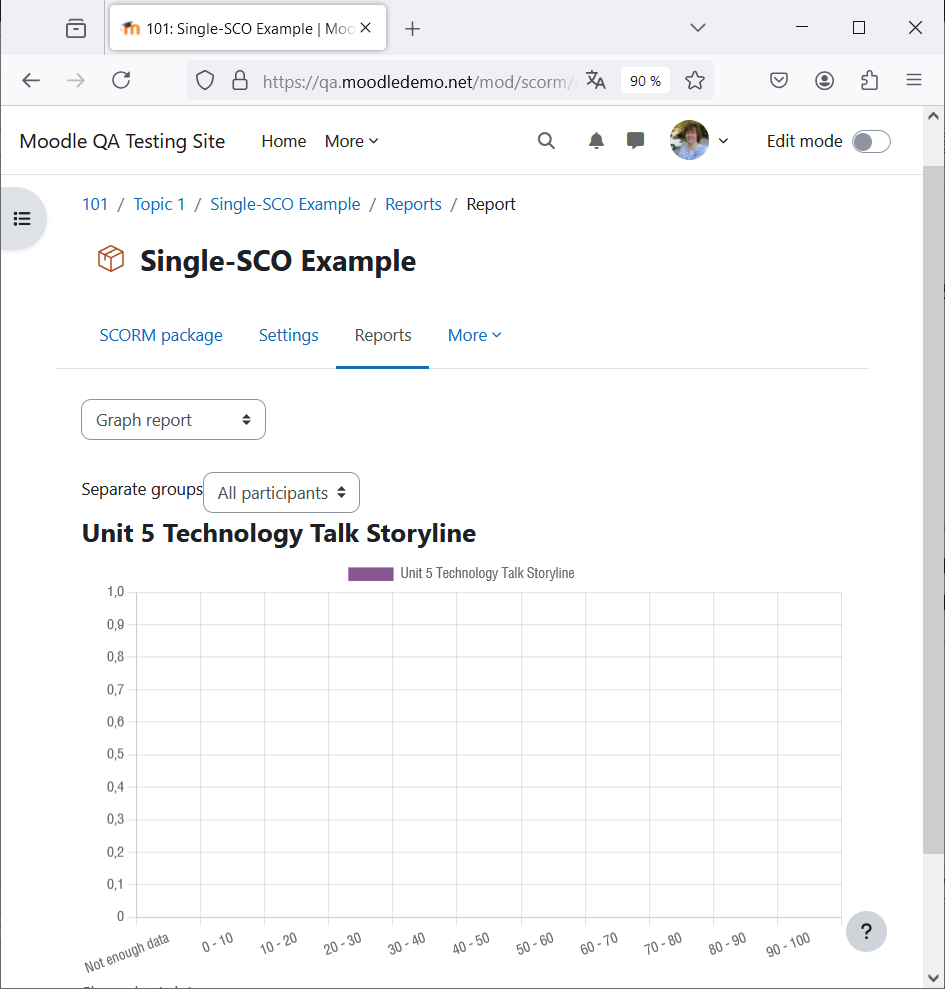Toggle Edit mode switch
945x989 pixels.
(871, 141)
